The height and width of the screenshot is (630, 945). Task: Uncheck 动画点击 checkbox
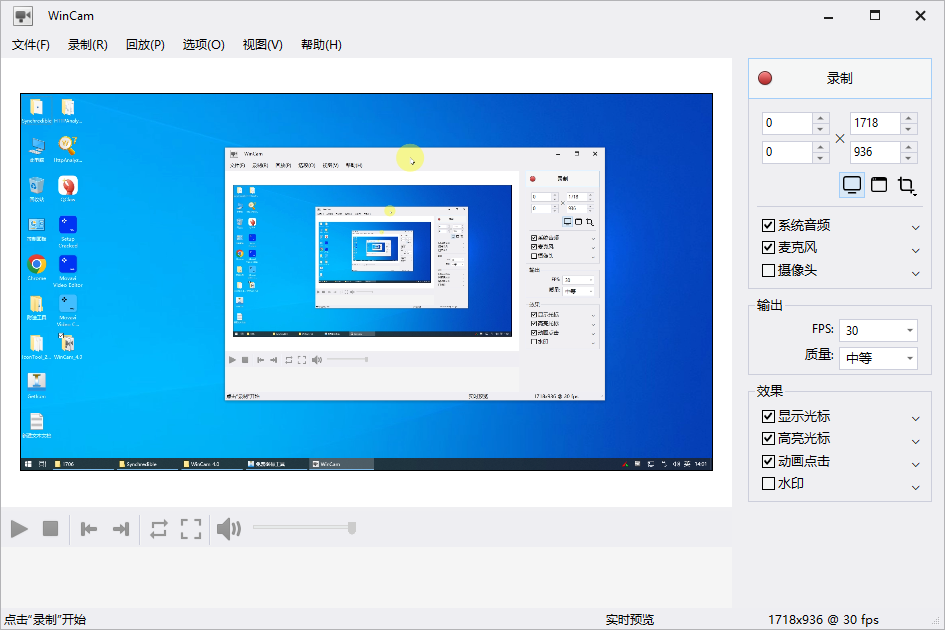768,461
